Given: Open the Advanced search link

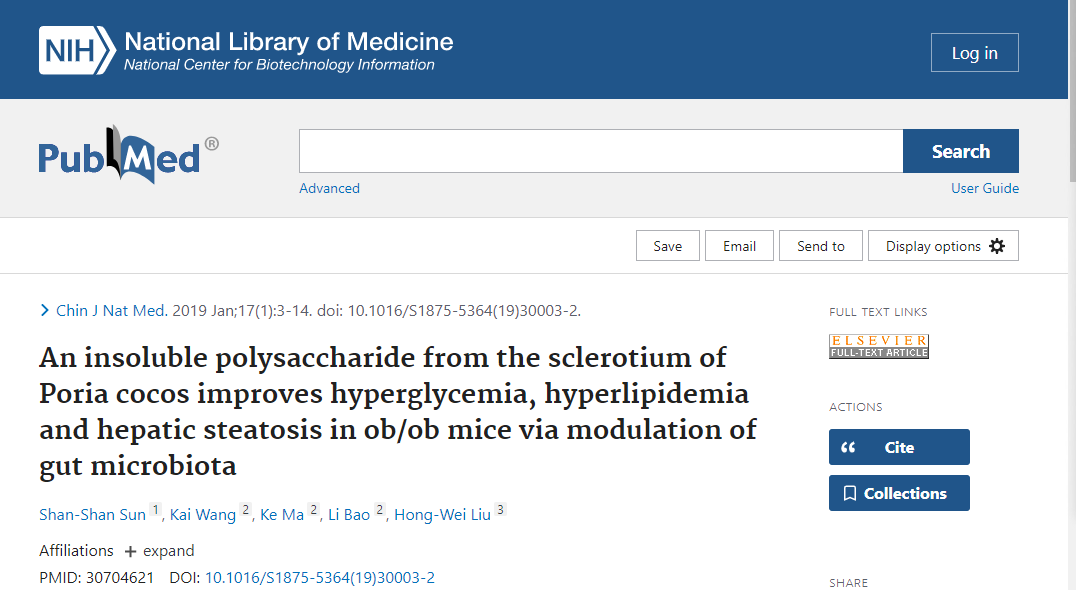Looking at the screenshot, I should point(329,188).
